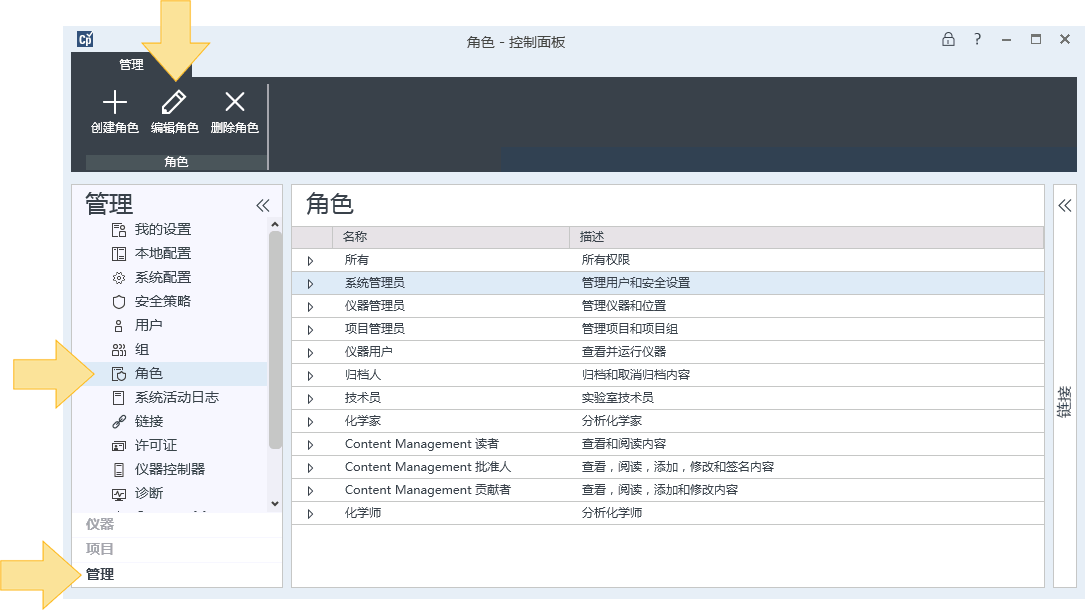Open 系统活动日志 in the sidebar
The height and width of the screenshot is (610, 1085).
click(x=176, y=397)
